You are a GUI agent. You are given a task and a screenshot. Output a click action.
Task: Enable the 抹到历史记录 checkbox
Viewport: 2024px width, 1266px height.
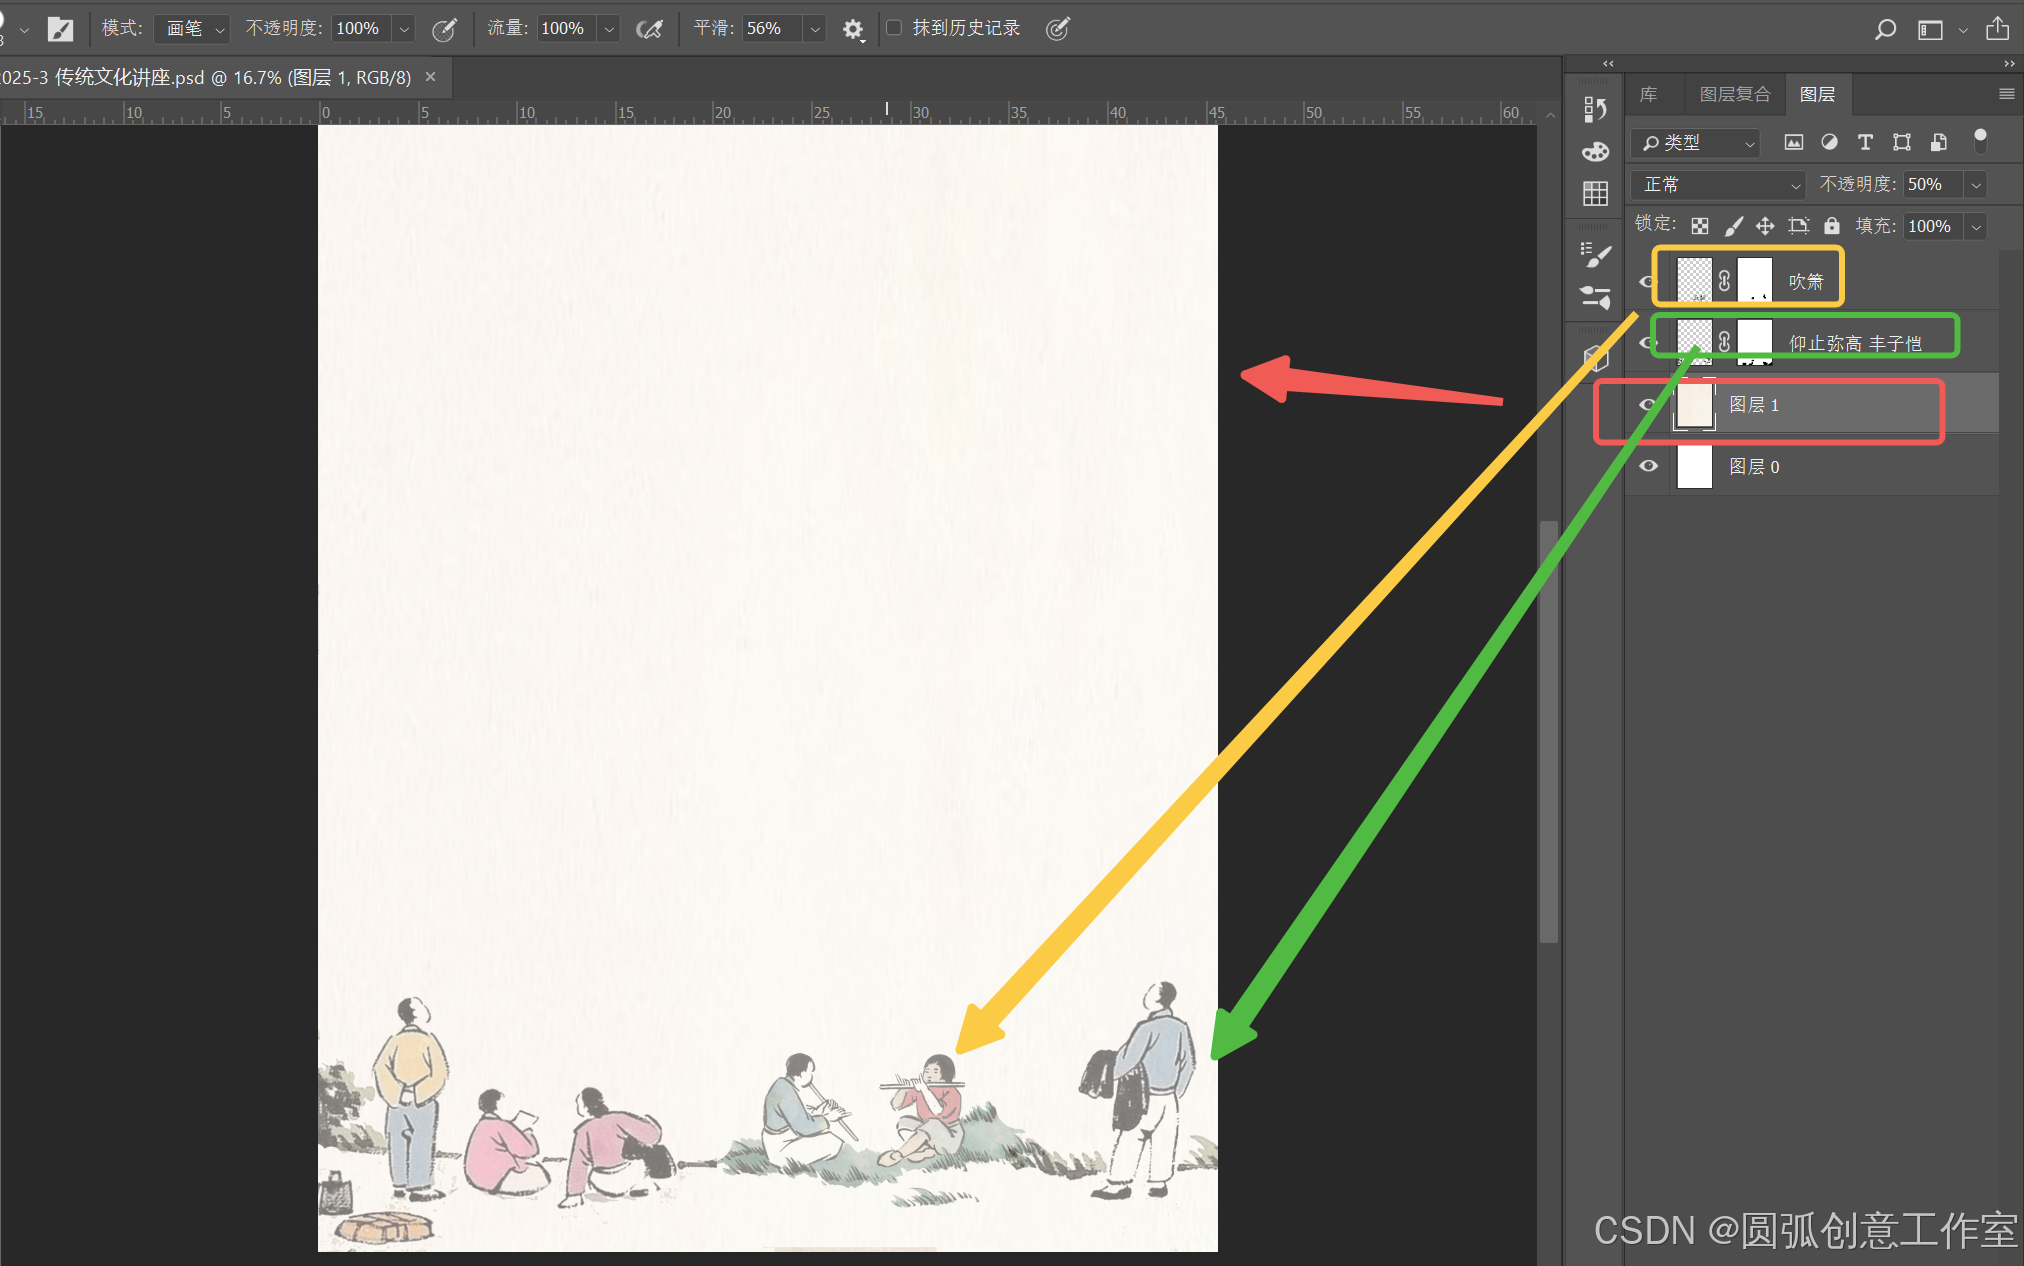click(x=894, y=28)
